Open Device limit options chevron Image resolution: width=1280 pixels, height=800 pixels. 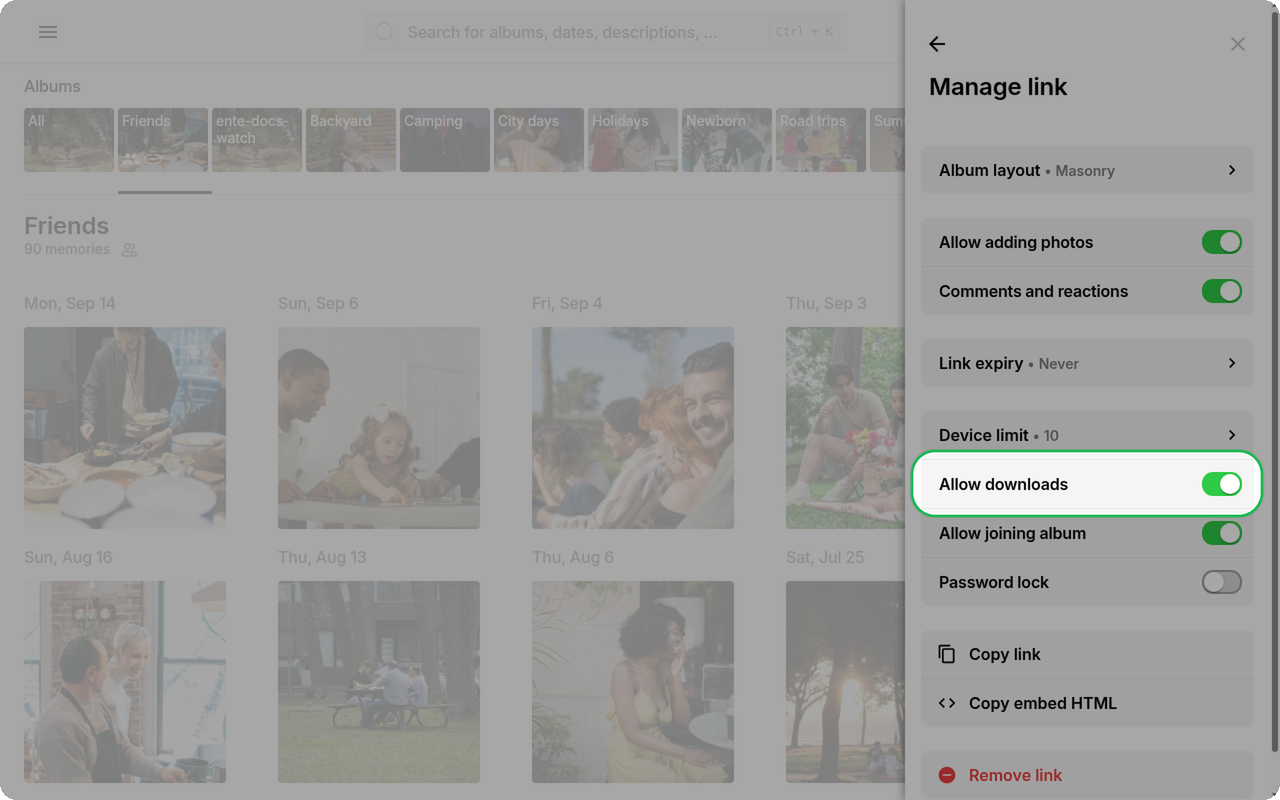pyautogui.click(x=1232, y=435)
